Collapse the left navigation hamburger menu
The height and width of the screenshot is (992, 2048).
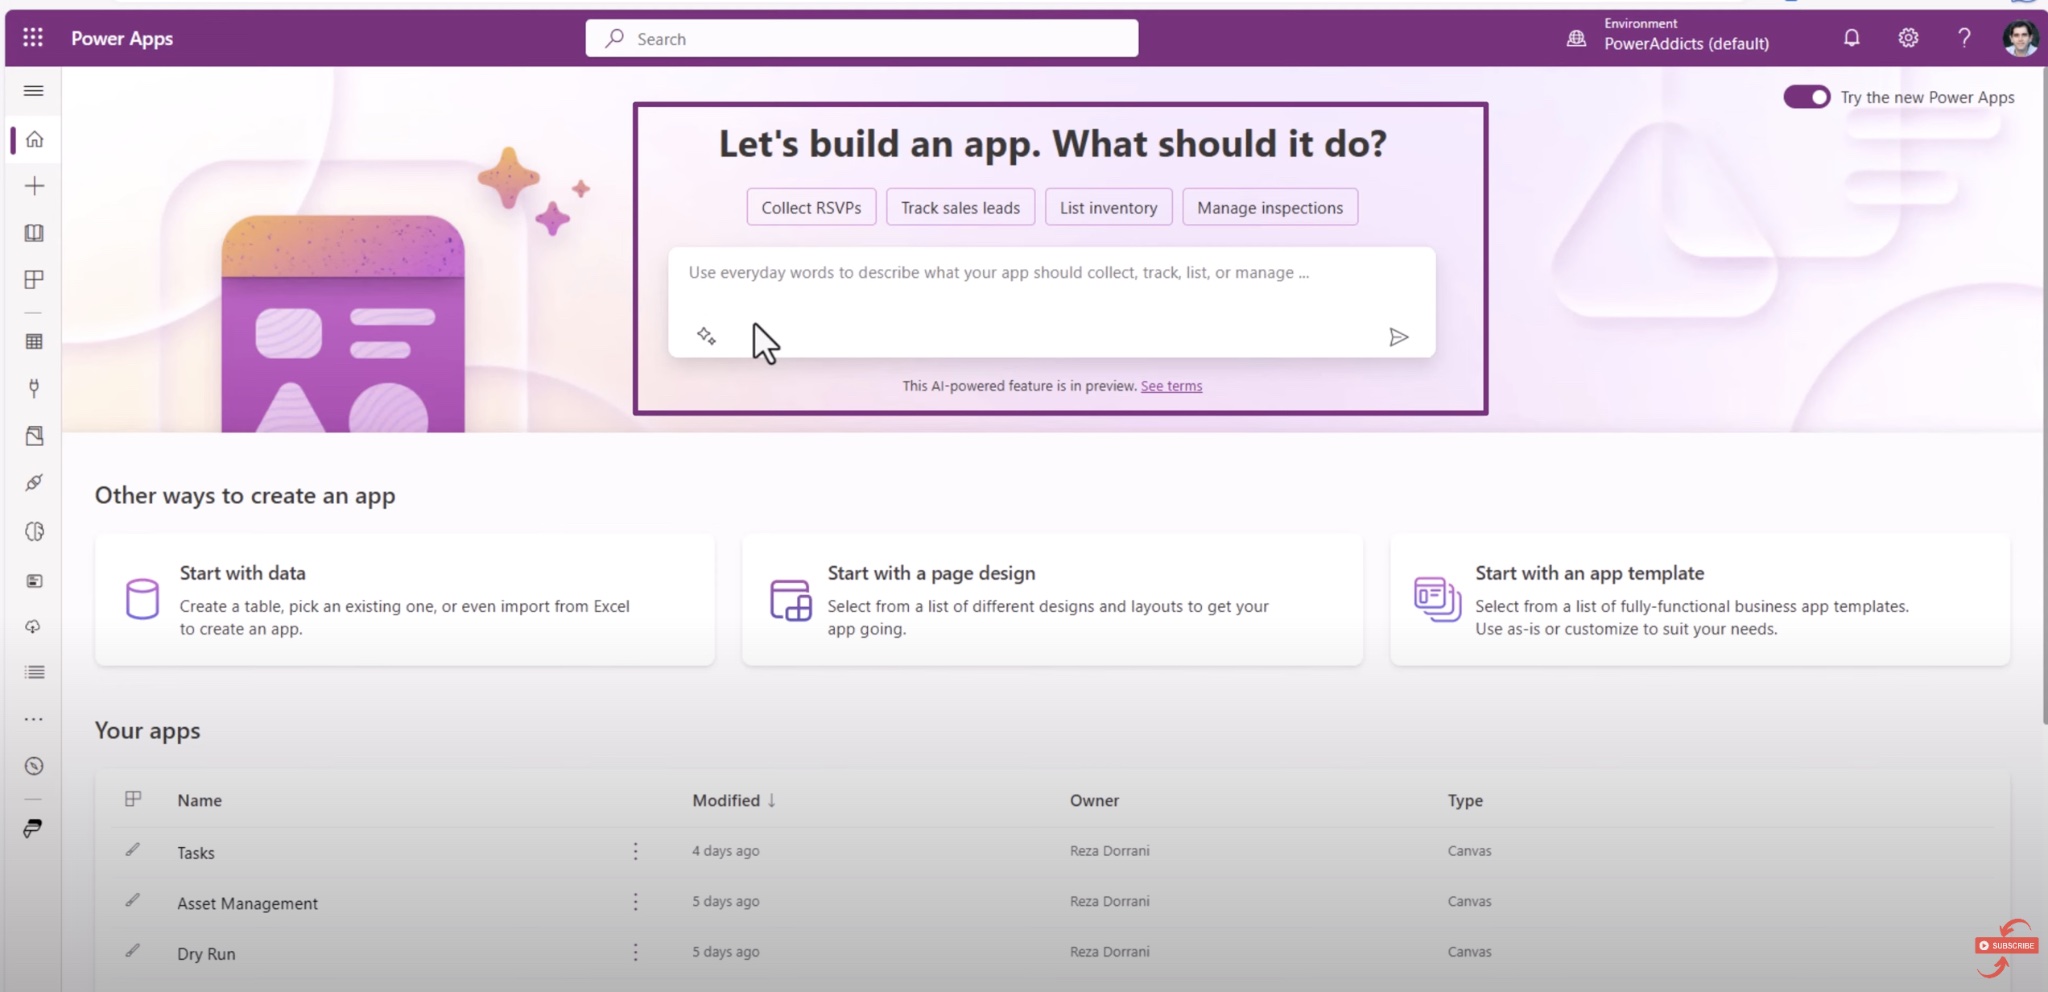coord(33,91)
